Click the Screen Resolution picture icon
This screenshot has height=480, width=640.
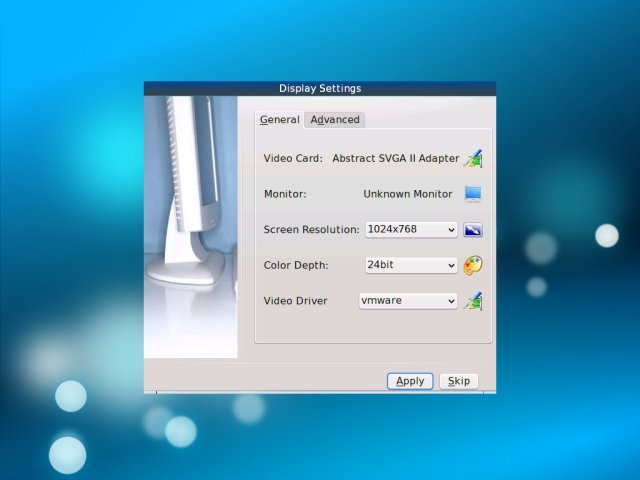point(473,230)
